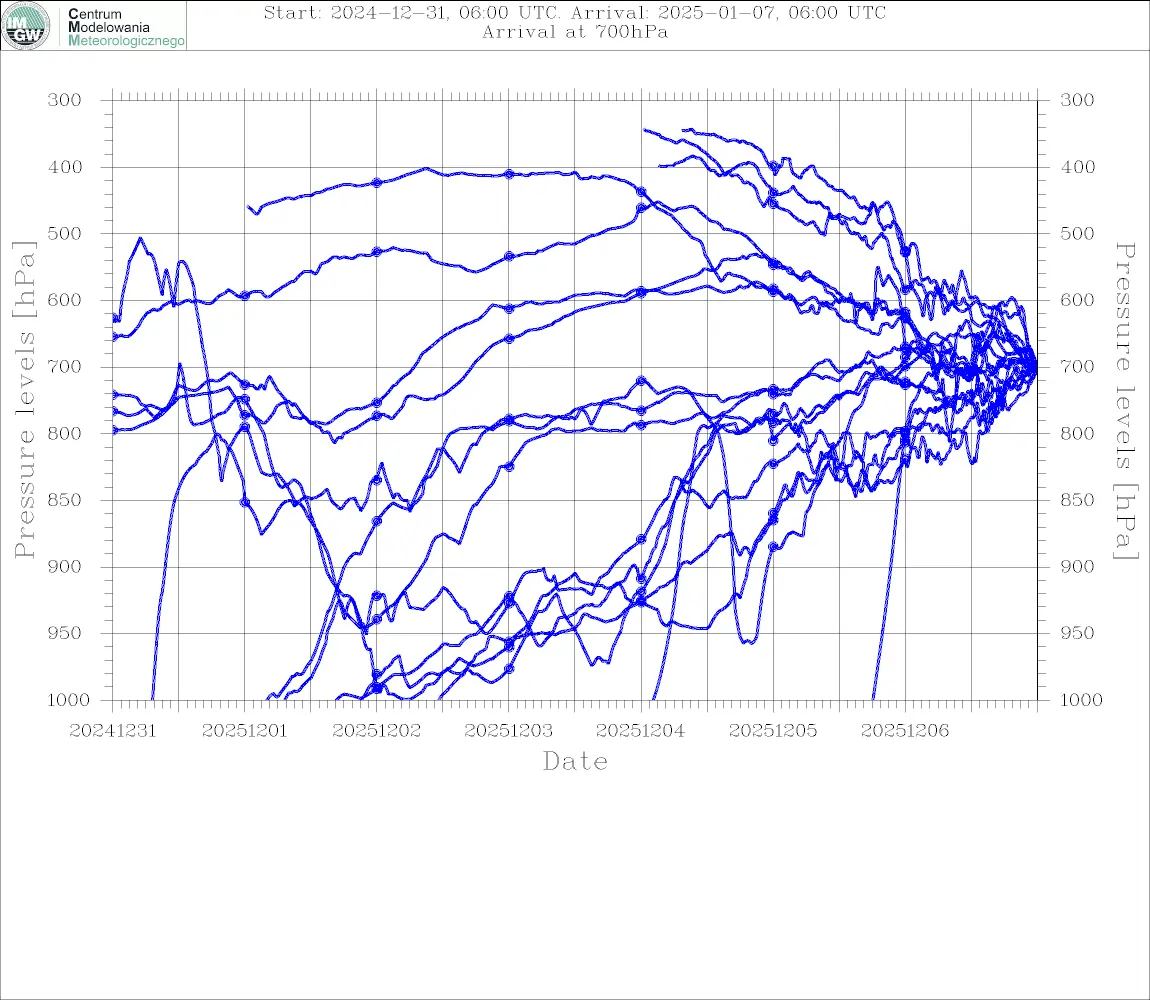Click the 20251203 date label
Viewport: 1150px width, 1000px height.
click(509, 731)
